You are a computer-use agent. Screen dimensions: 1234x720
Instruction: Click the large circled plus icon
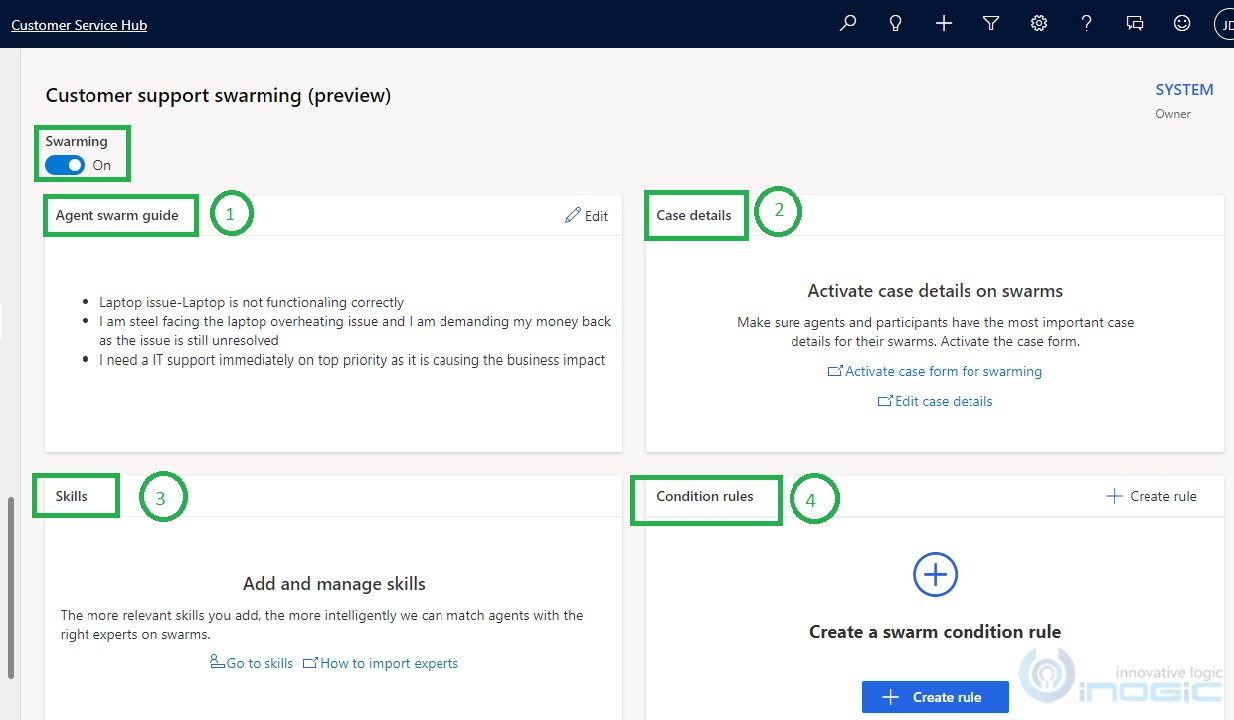[x=935, y=574]
